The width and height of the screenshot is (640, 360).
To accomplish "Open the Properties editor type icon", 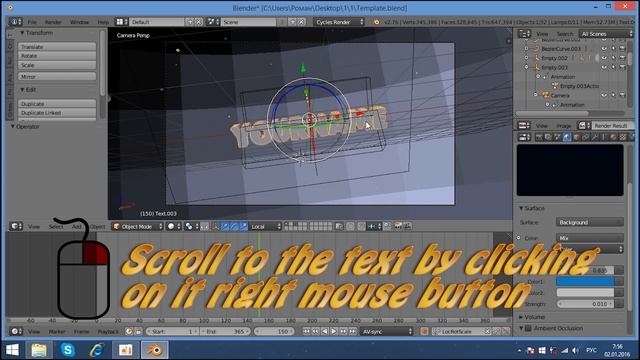I will click(524, 138).
